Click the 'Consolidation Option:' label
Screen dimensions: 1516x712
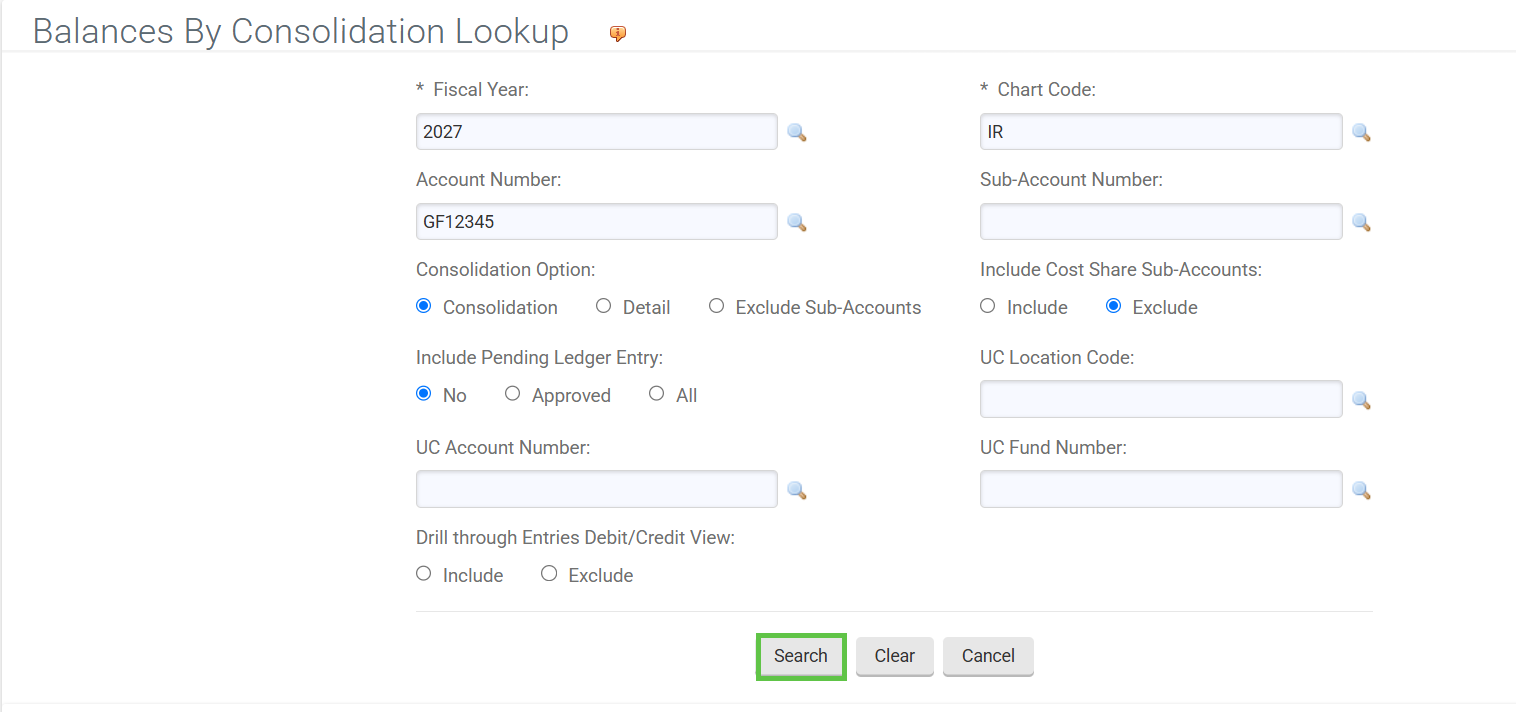pyautogui.click(x=505, y=270)
